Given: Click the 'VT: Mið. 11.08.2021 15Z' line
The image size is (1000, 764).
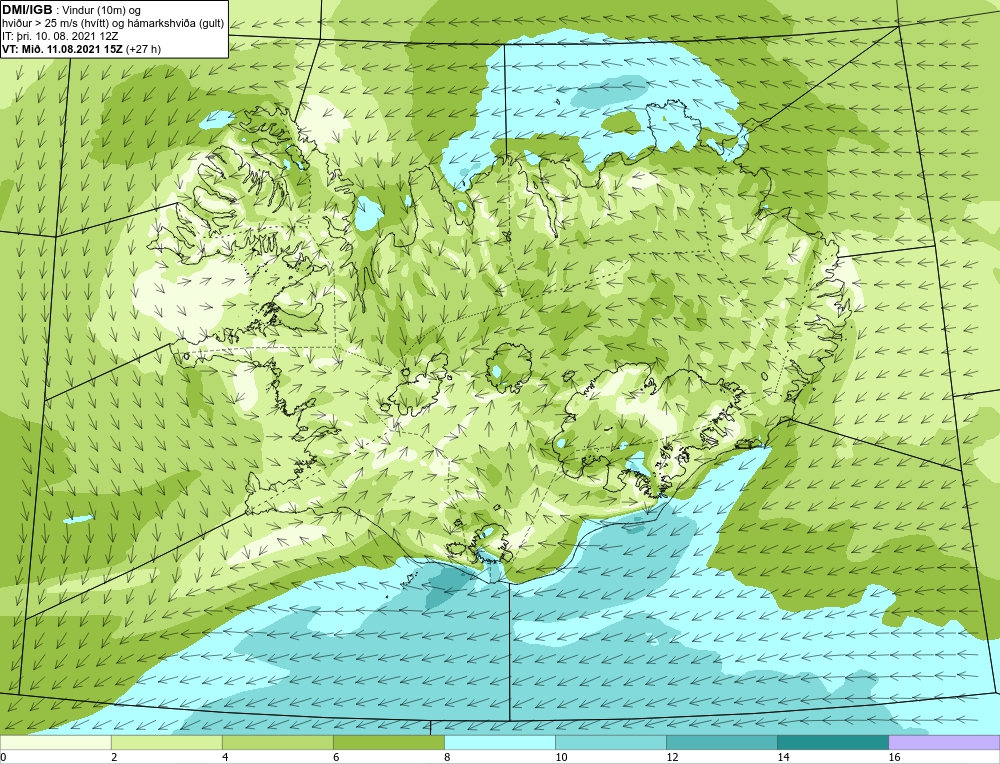Looking at the screenshot, I should [63, 49].
